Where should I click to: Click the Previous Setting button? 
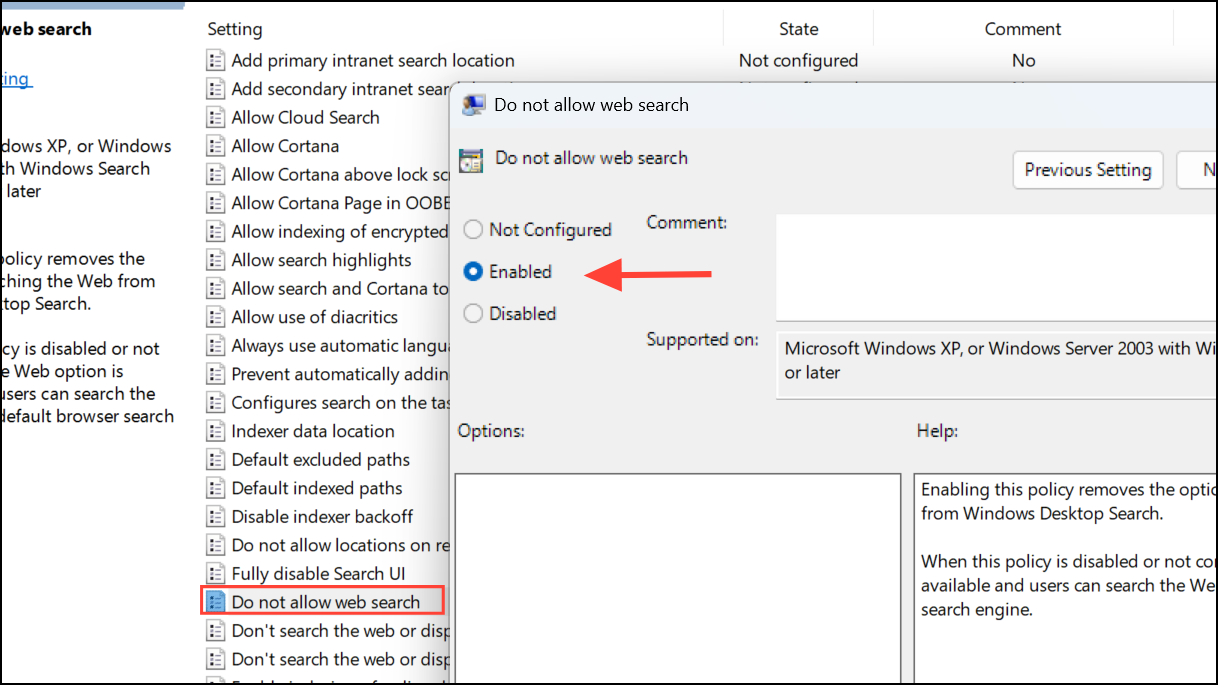click(x=1088, y=170)
